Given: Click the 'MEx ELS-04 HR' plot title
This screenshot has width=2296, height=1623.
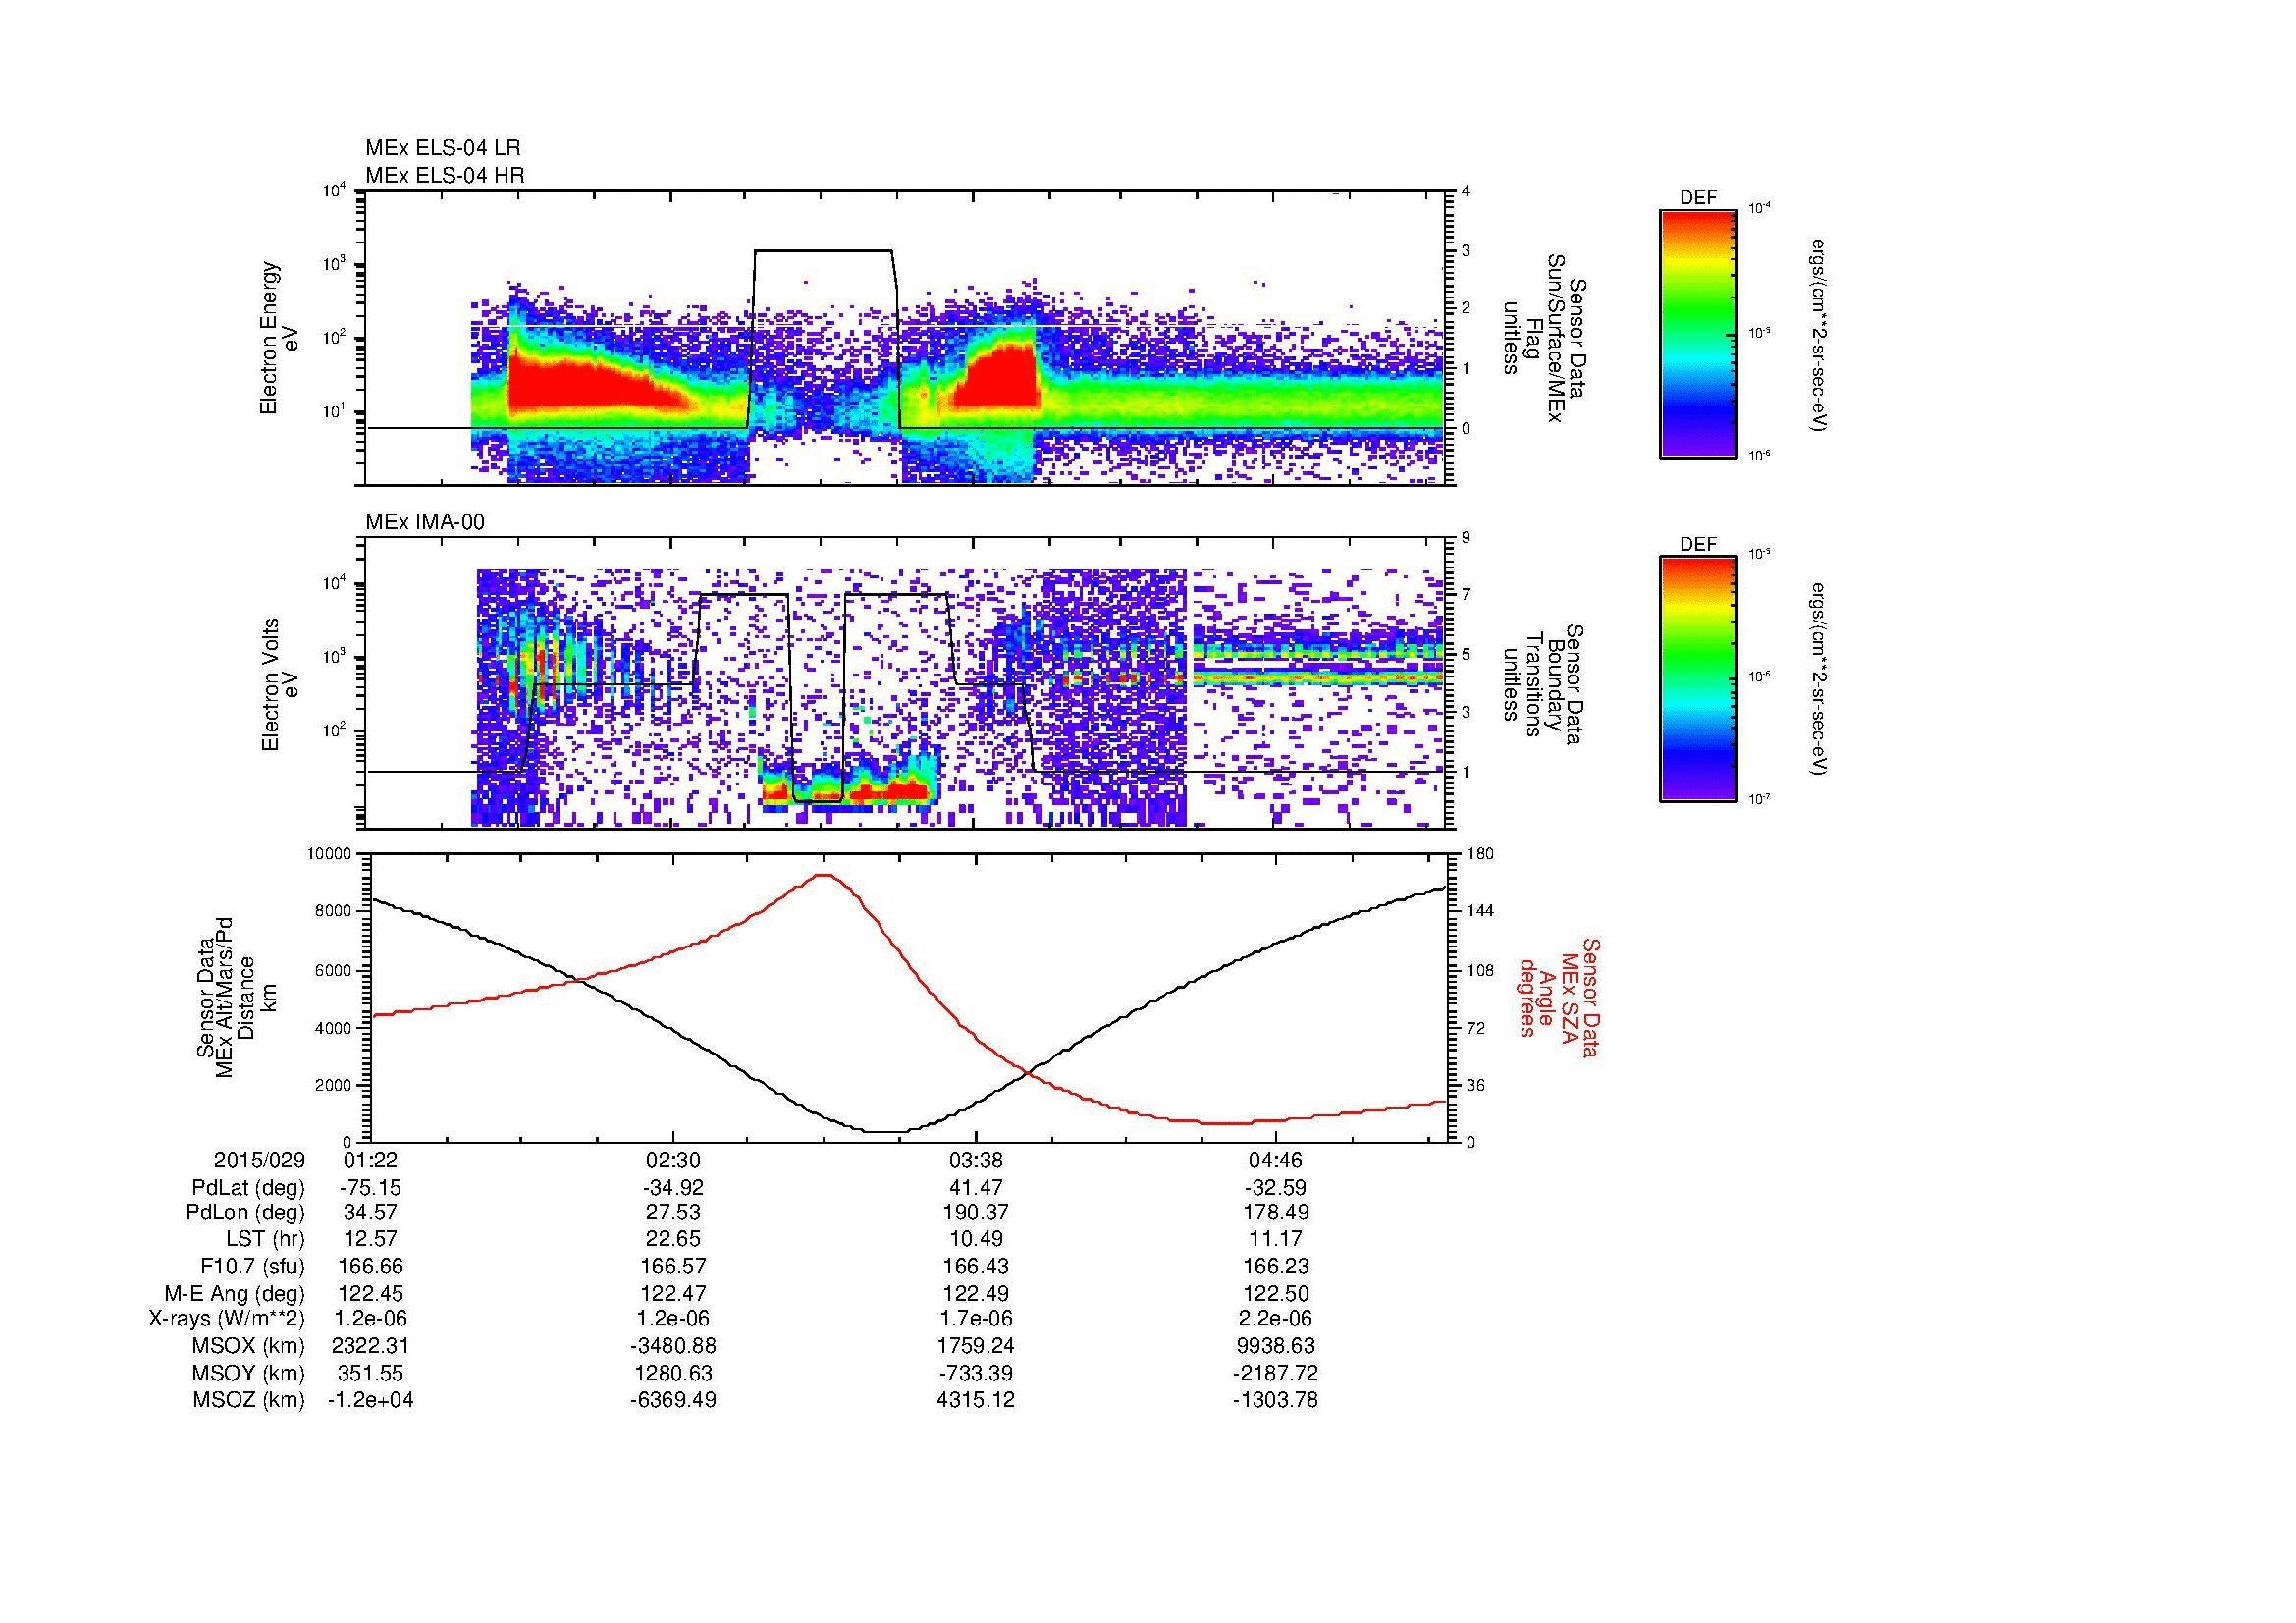Looking at the screenshot, I should 445,176.
